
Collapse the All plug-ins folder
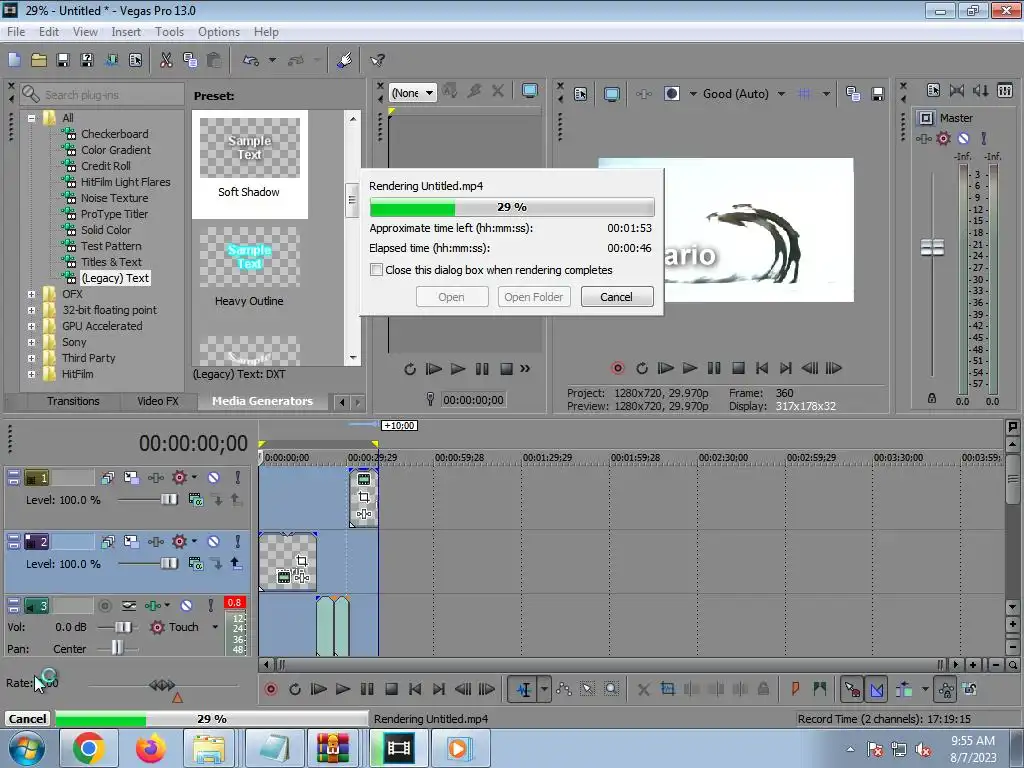31,118
